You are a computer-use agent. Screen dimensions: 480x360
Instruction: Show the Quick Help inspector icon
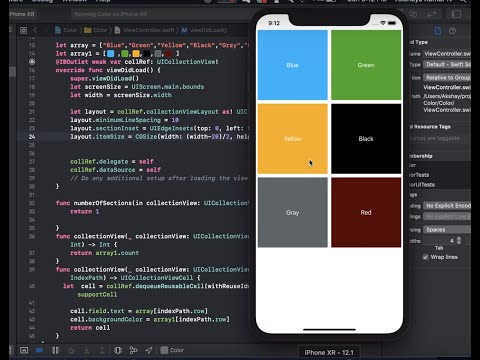[452, 31]
